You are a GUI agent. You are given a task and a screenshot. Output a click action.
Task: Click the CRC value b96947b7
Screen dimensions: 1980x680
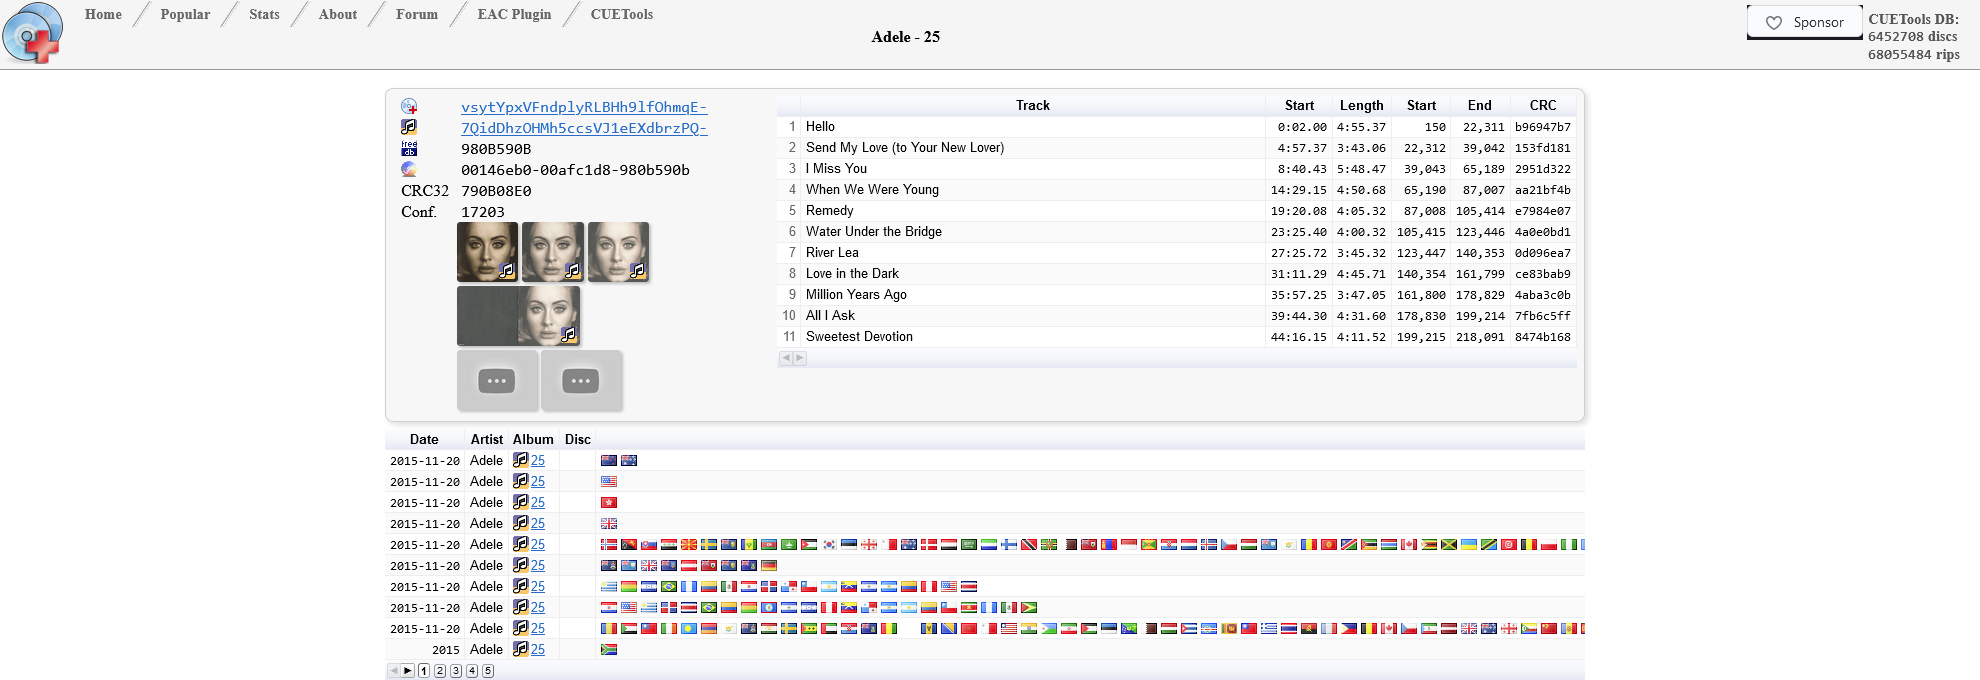click(x=1543, y=127)
